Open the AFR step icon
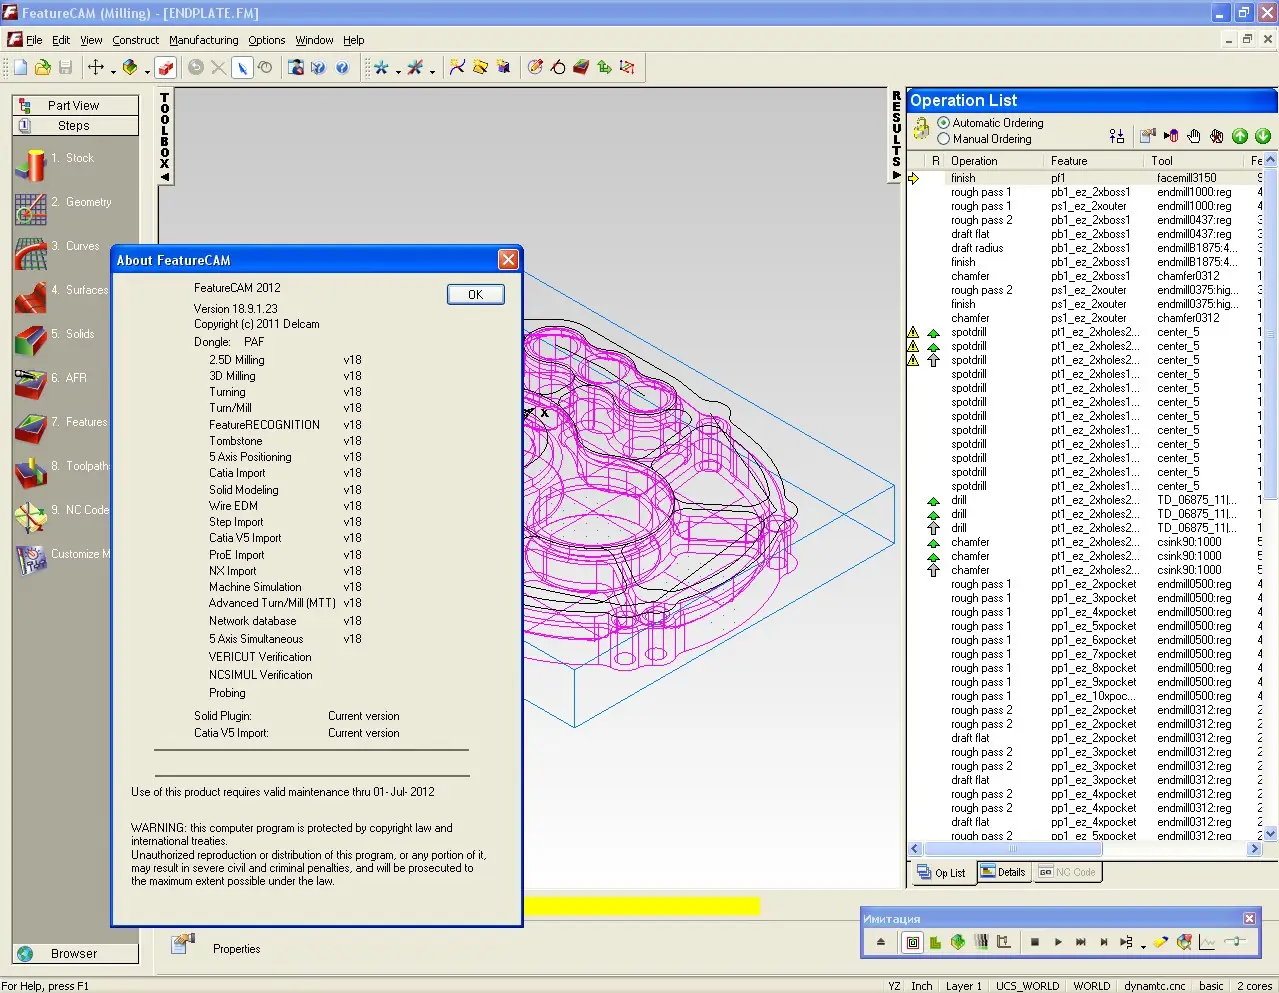 30,385
